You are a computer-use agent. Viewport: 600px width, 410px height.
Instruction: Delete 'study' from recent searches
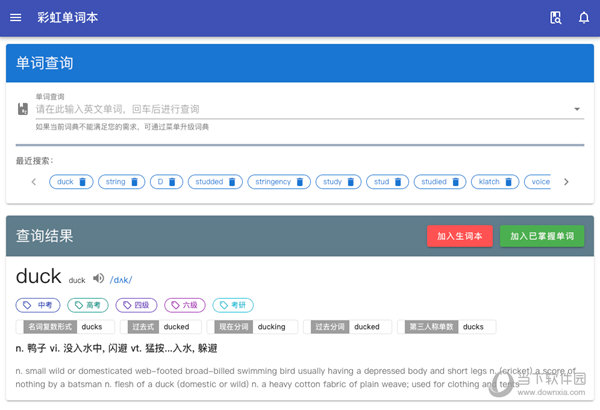pyautogui.click(x=351, y=182)
